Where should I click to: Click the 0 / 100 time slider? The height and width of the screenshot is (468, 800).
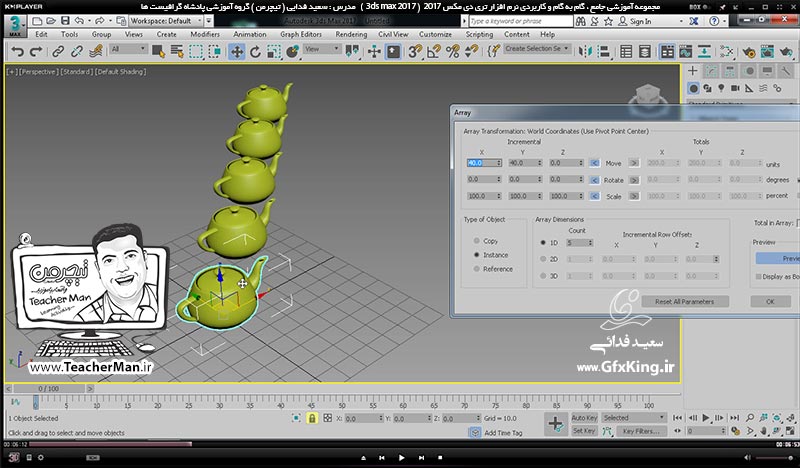coord(48,389)
